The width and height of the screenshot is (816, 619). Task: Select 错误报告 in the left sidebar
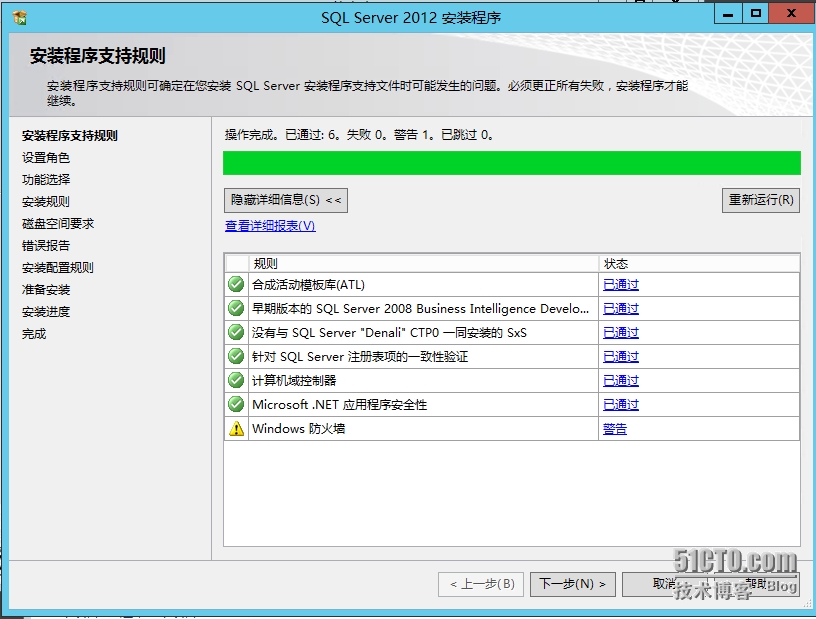[x=46, y=246]
